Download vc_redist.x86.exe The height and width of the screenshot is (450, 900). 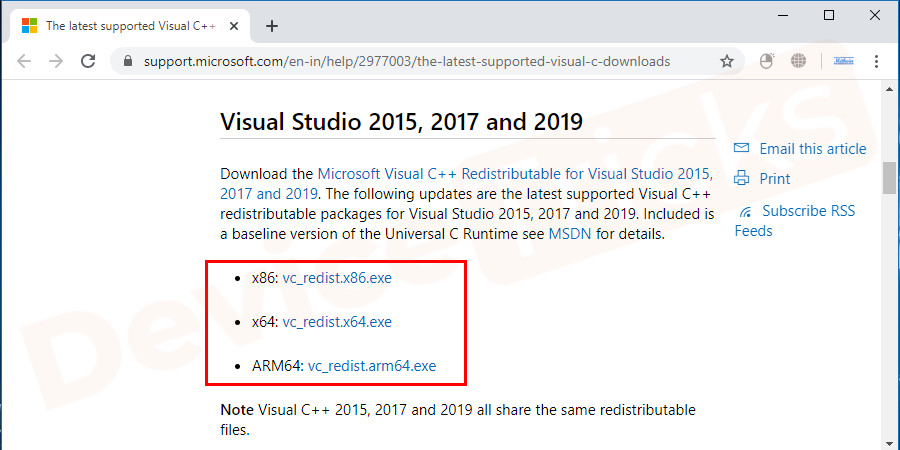tap(337, 278)
